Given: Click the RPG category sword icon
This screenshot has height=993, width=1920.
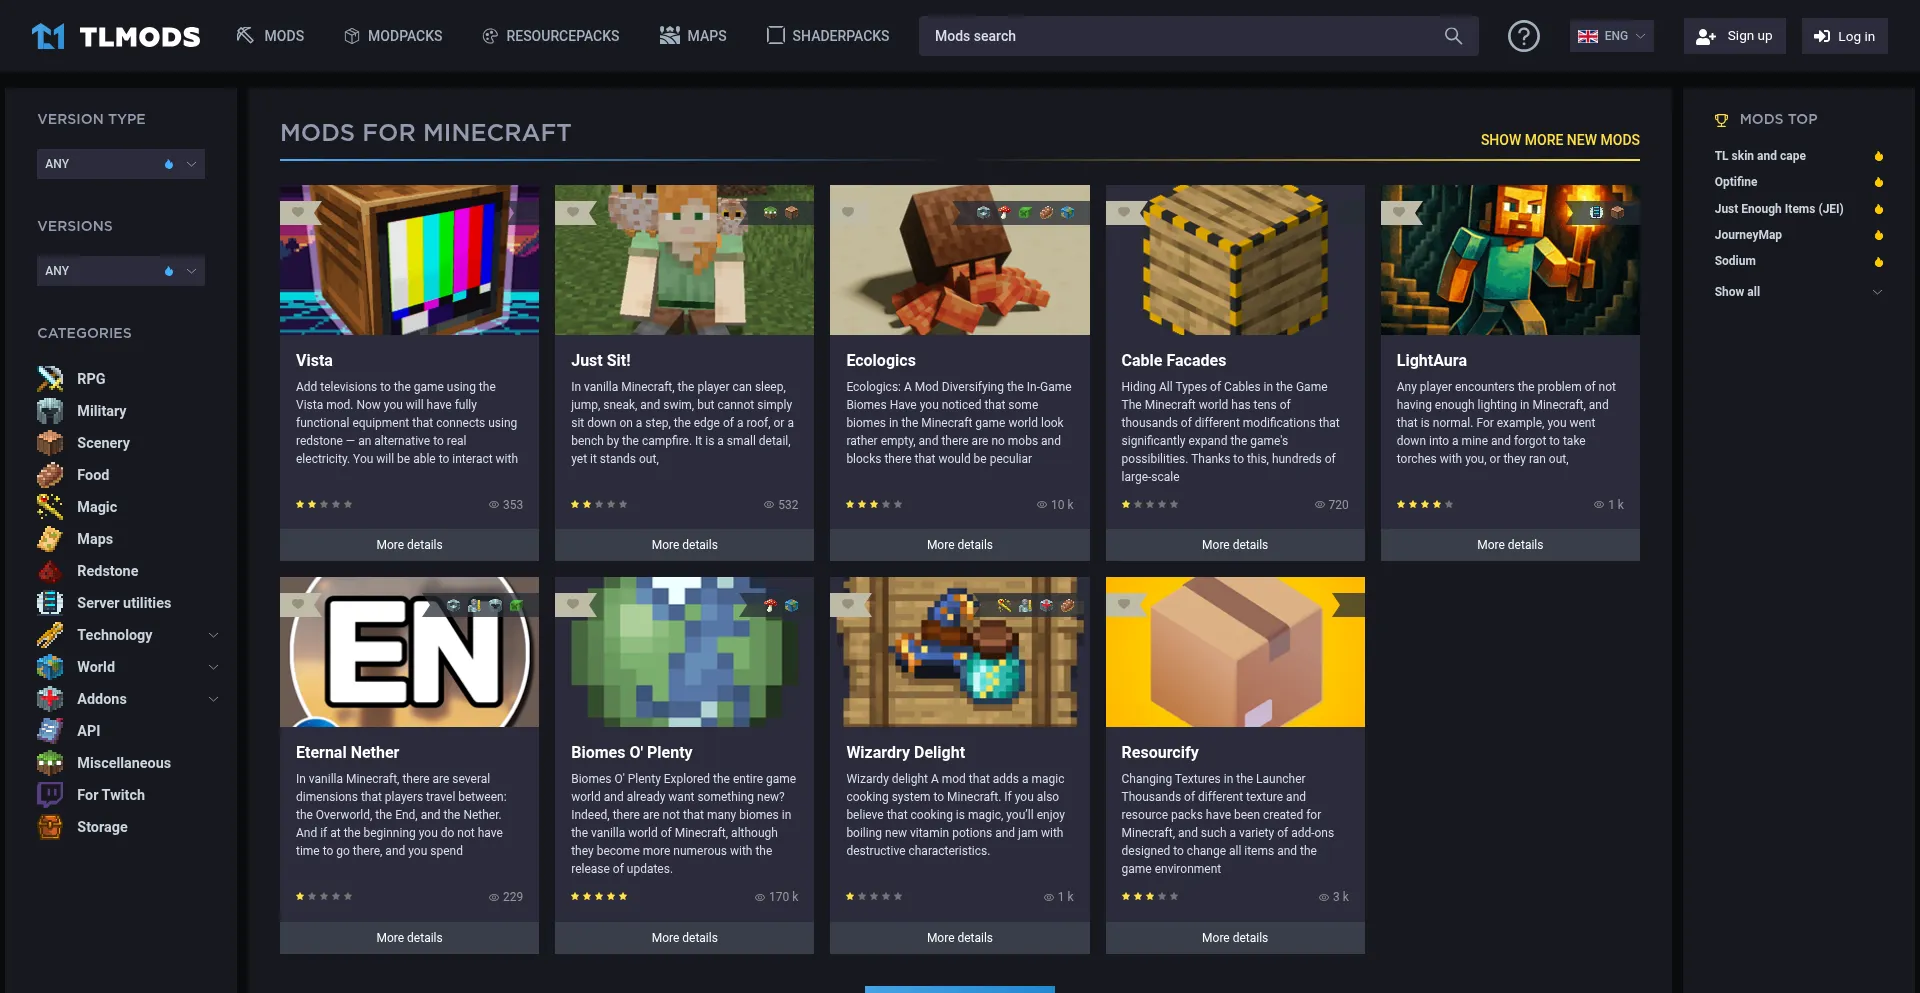Looking at the screenshot, I should [50, 379].
